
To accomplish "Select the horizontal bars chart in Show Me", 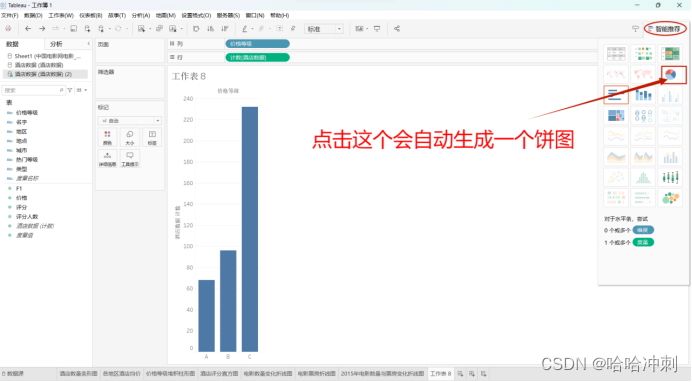I will click(x=616, y=94).
